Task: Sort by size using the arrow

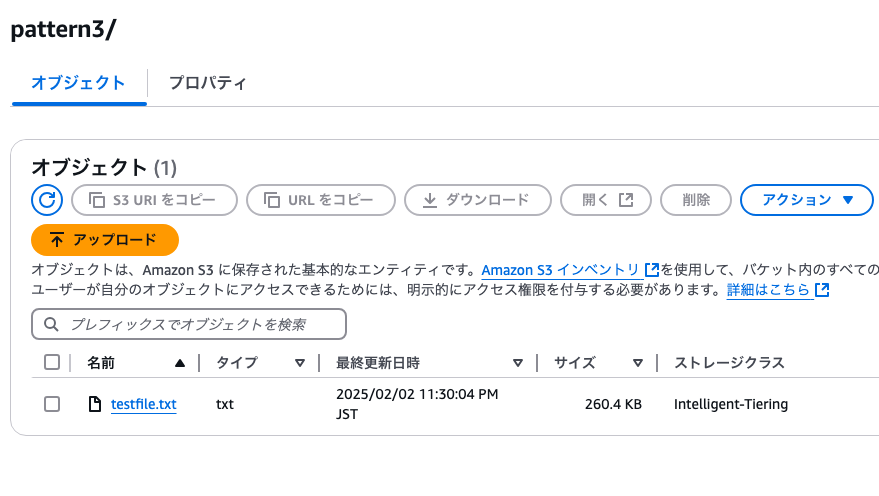Action: tap(637, 363)
